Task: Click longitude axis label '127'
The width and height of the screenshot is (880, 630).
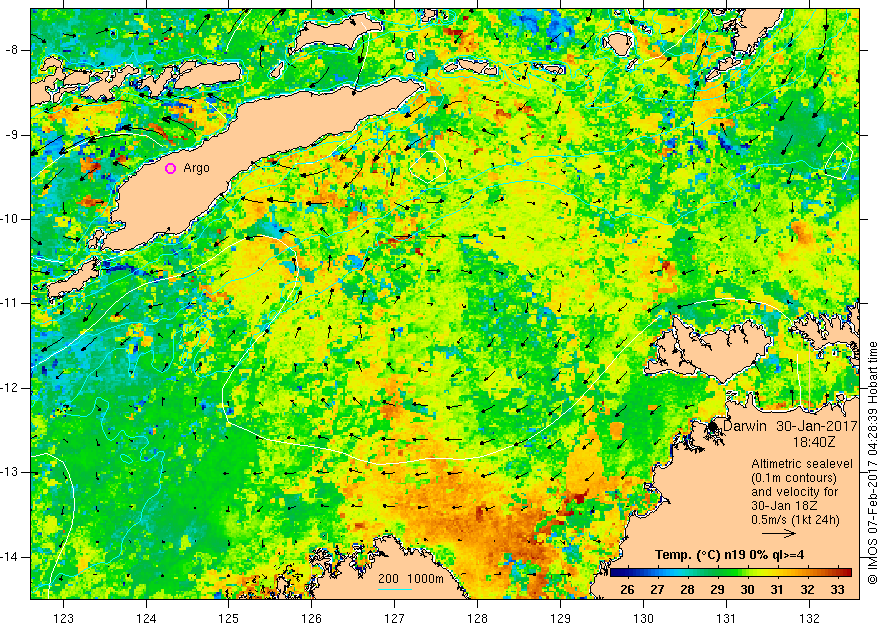Action: 395,618
